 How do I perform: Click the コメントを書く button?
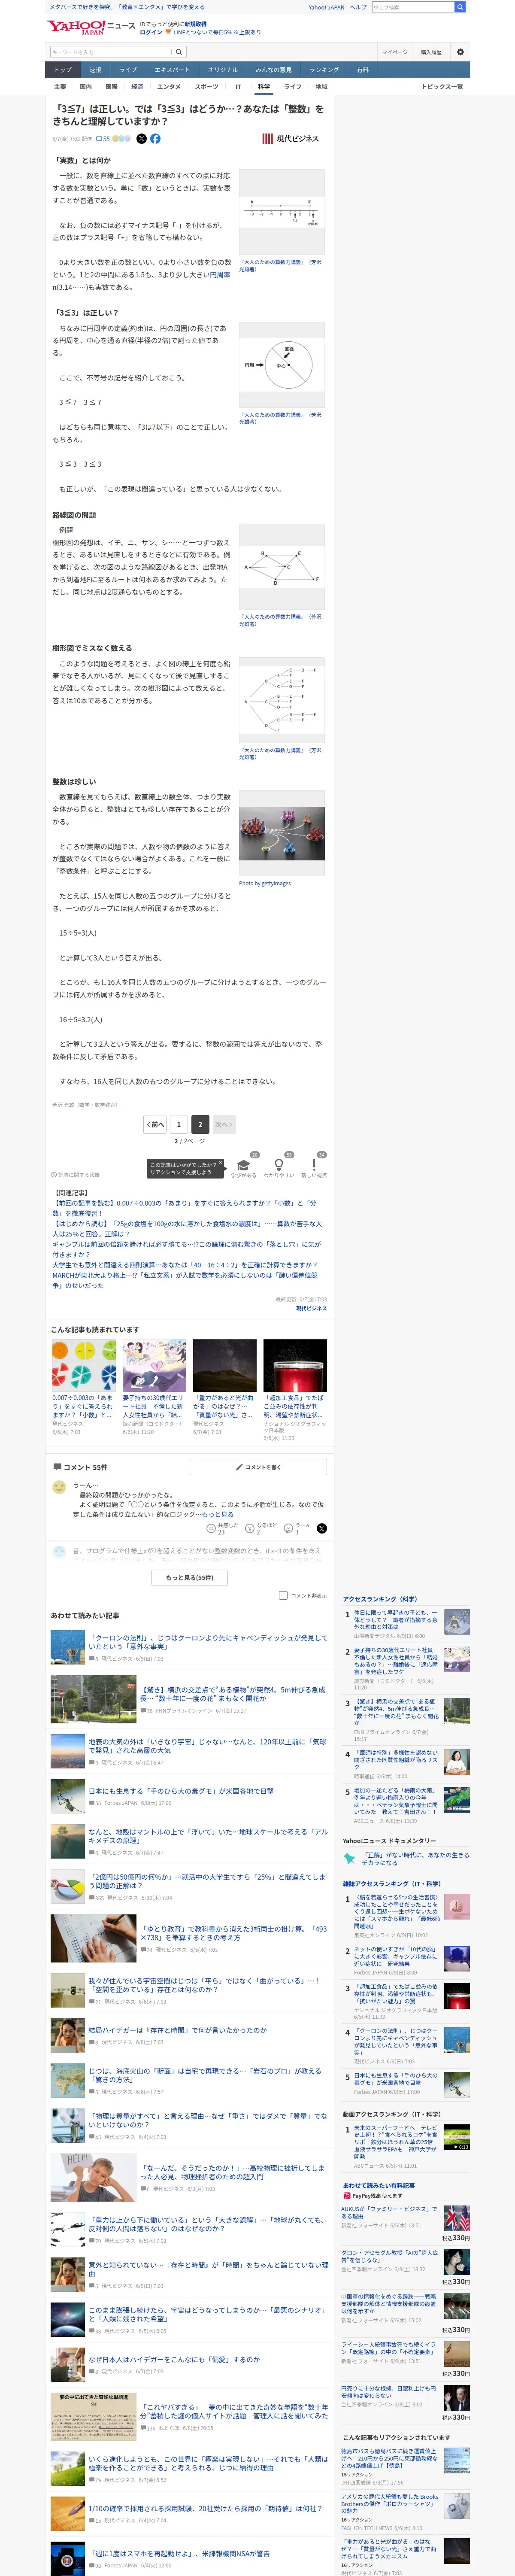(258, 1467)
